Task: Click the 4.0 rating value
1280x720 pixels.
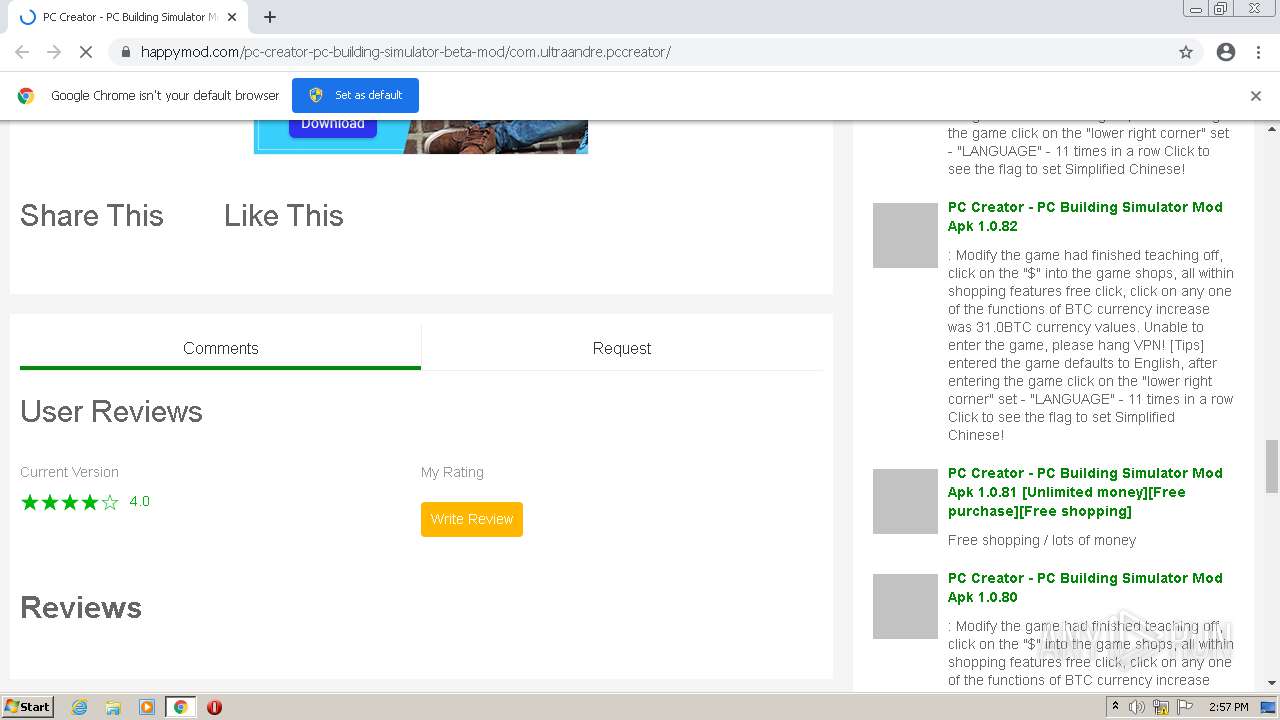Action: [x=140, y=502]
